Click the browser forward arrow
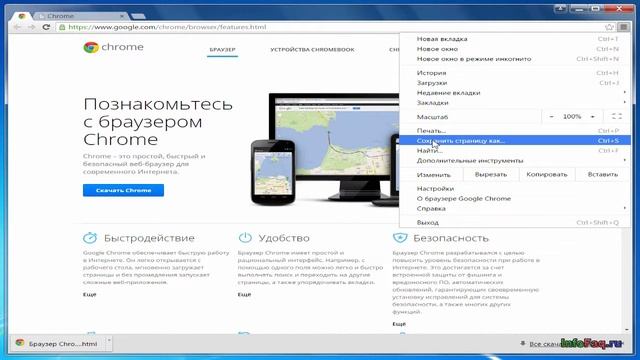This screenshot has width=640, height=360. [x=32, y=27]
